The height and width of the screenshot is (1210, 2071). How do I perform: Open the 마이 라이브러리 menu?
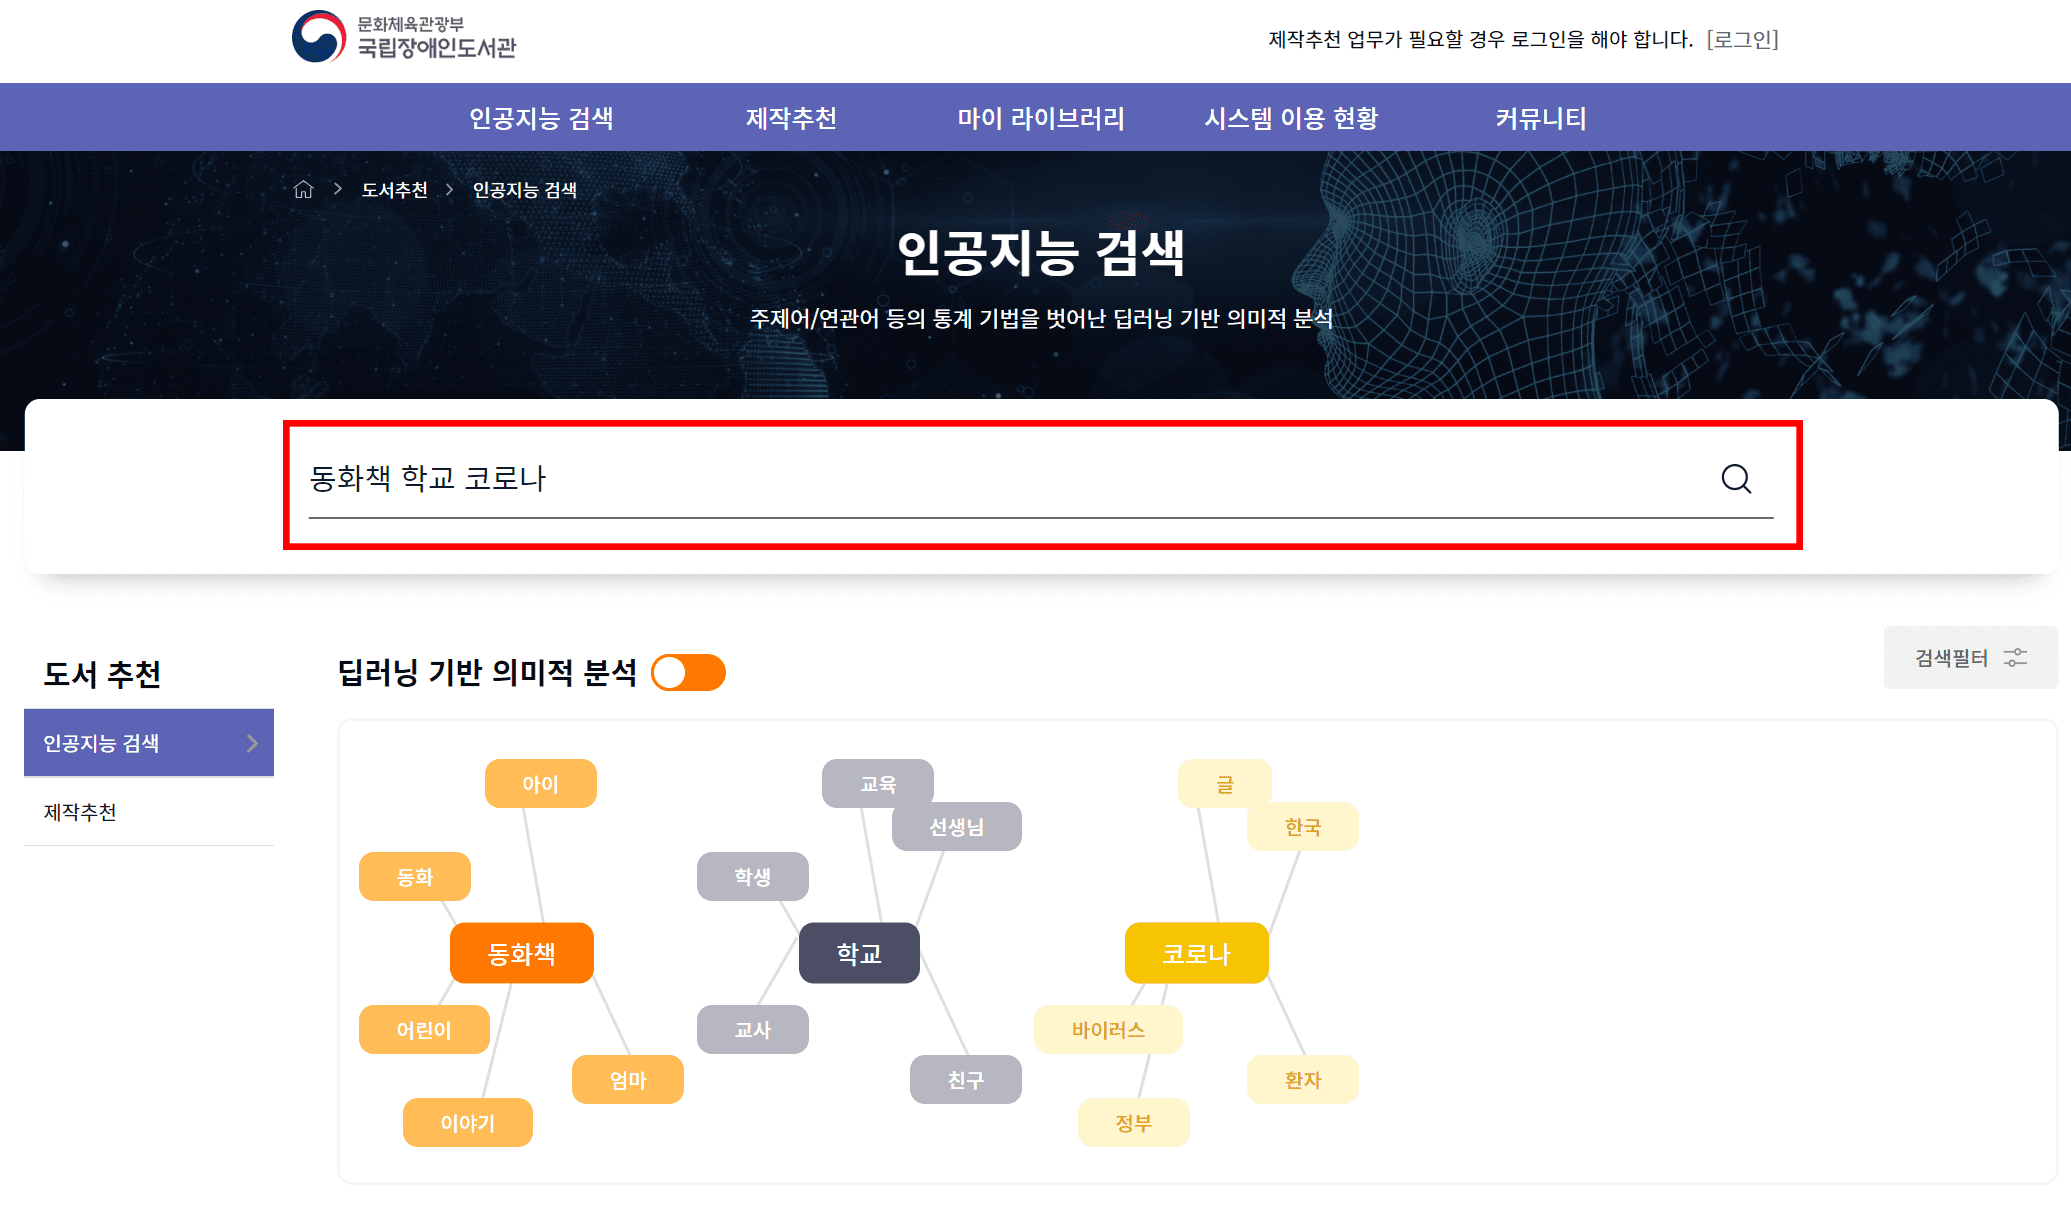tap(1041, 118)
